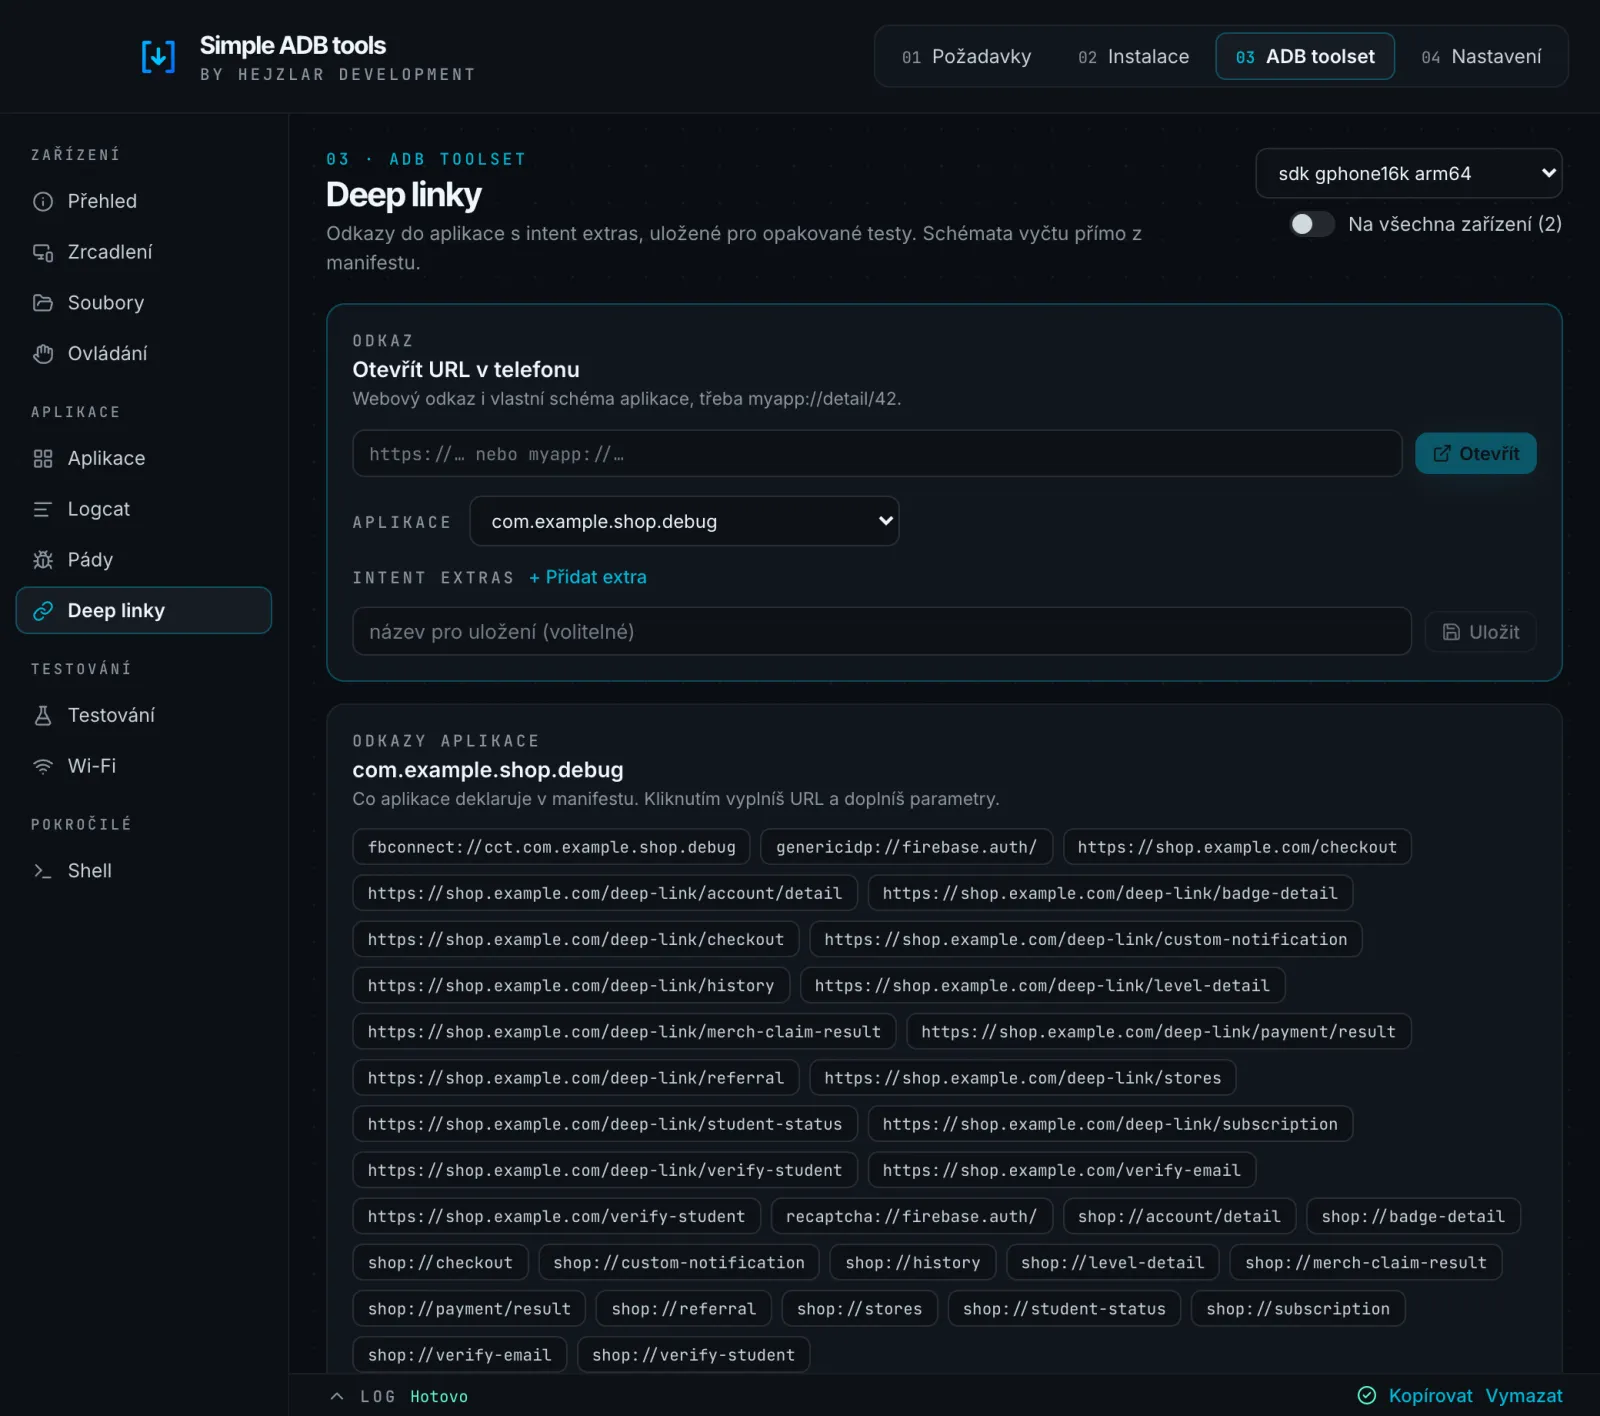
Task: Click Vymazat in the log bar
Action: (1524, 1396)
